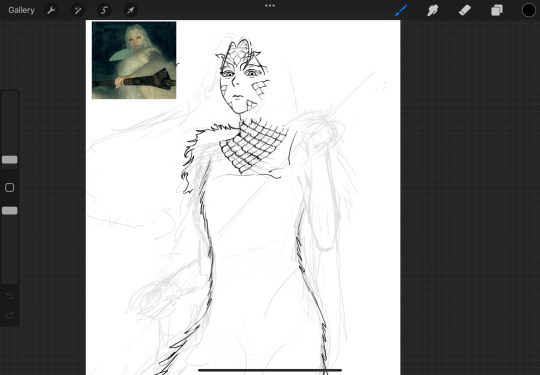Return to the Gallery
Image resolution: width=540 pixels, height=375 pixels.
click(x=21, y=10)
